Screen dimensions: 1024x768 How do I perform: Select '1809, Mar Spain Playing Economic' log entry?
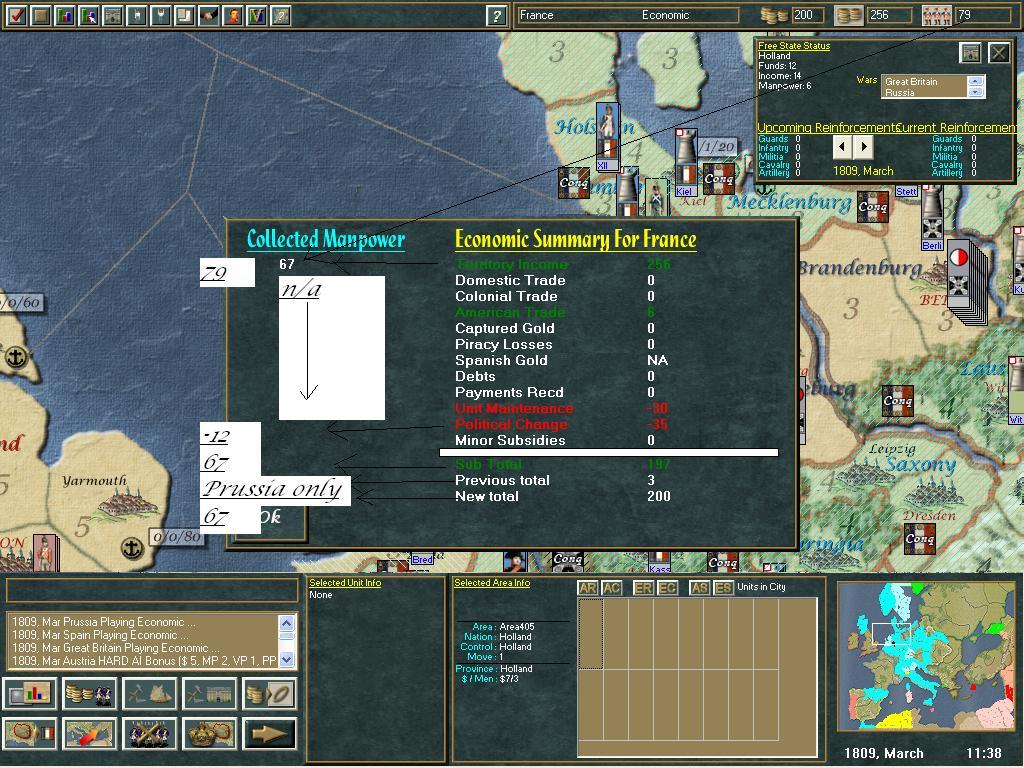coord(143,635)
